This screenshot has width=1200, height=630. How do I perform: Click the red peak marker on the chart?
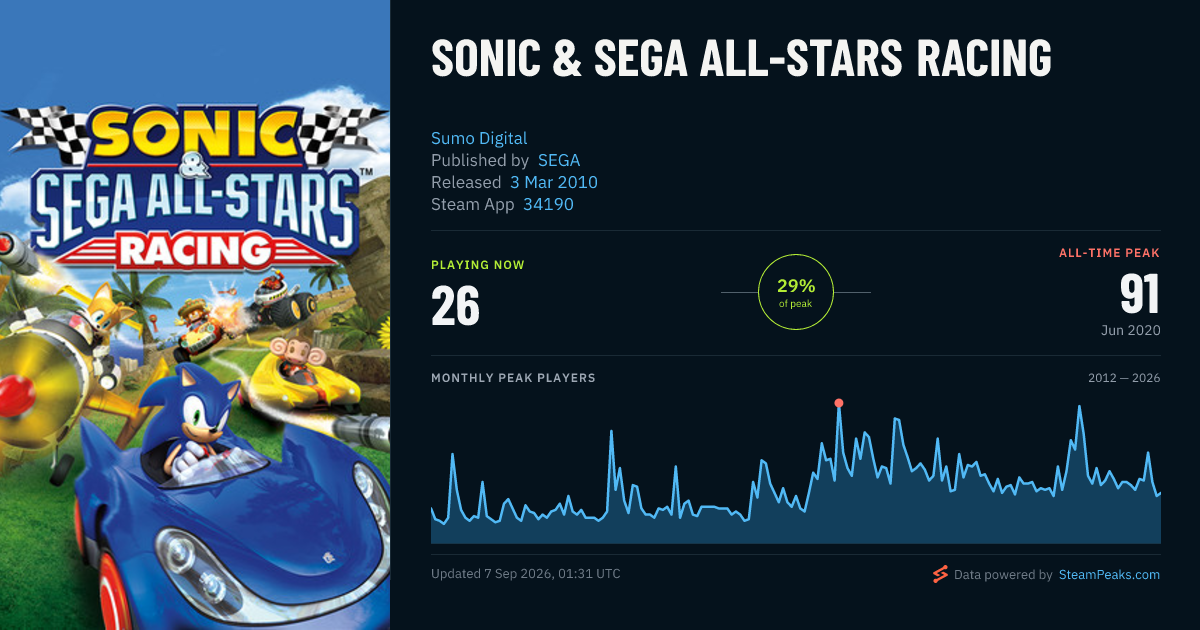click(839, 403)
